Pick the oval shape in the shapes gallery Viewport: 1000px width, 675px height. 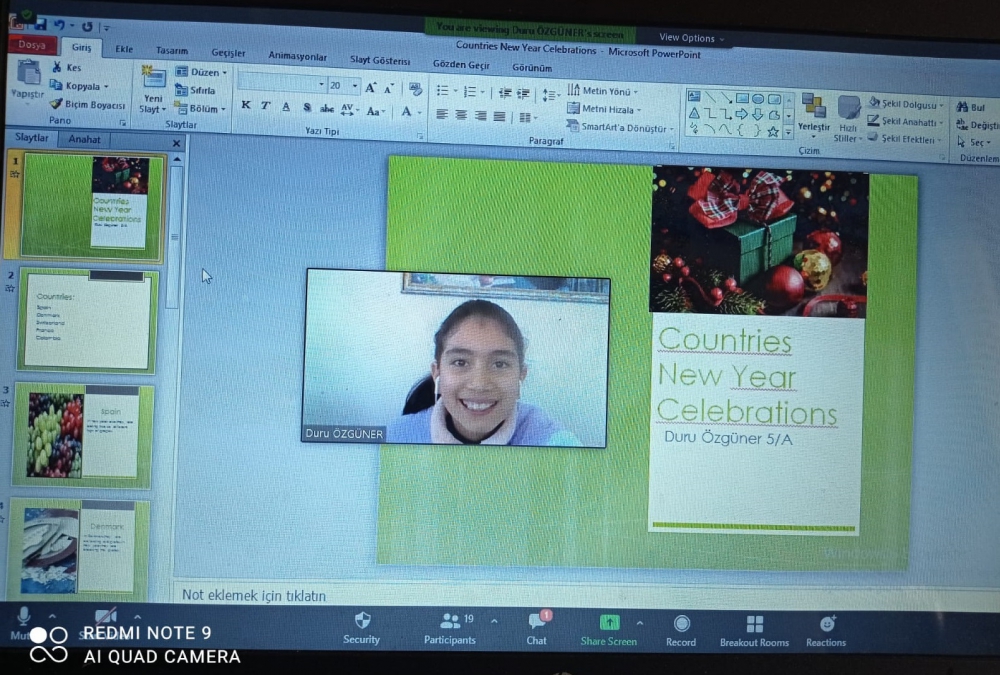pos(758,99)
